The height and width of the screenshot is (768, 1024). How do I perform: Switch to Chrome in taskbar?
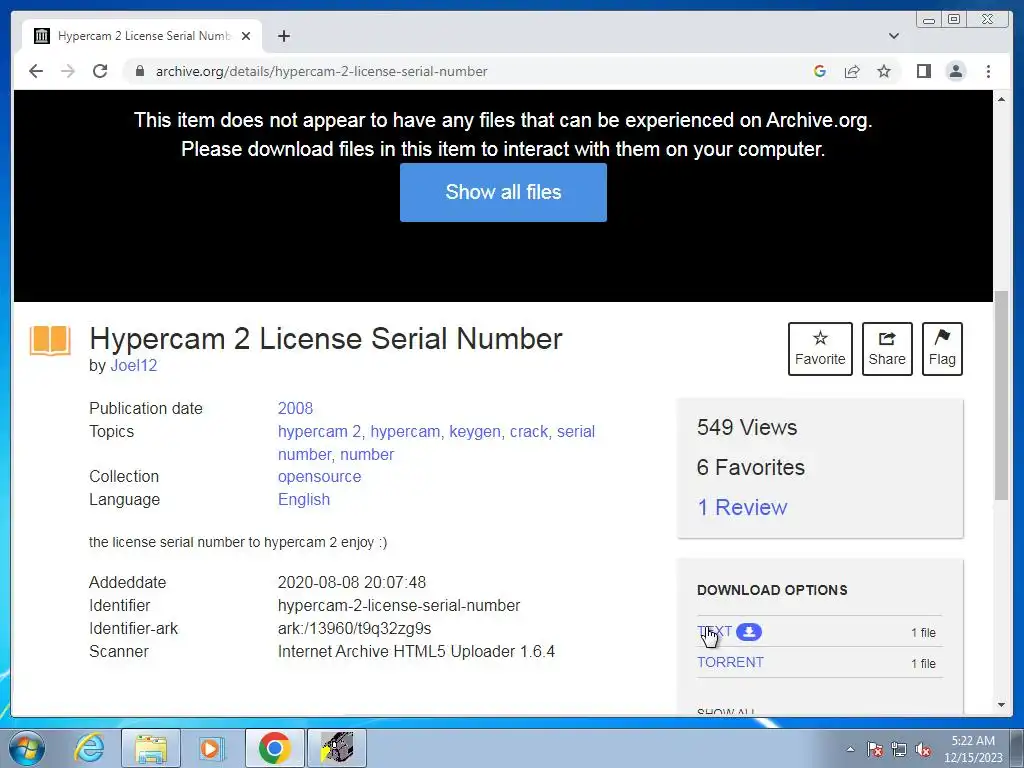[274, 748]
